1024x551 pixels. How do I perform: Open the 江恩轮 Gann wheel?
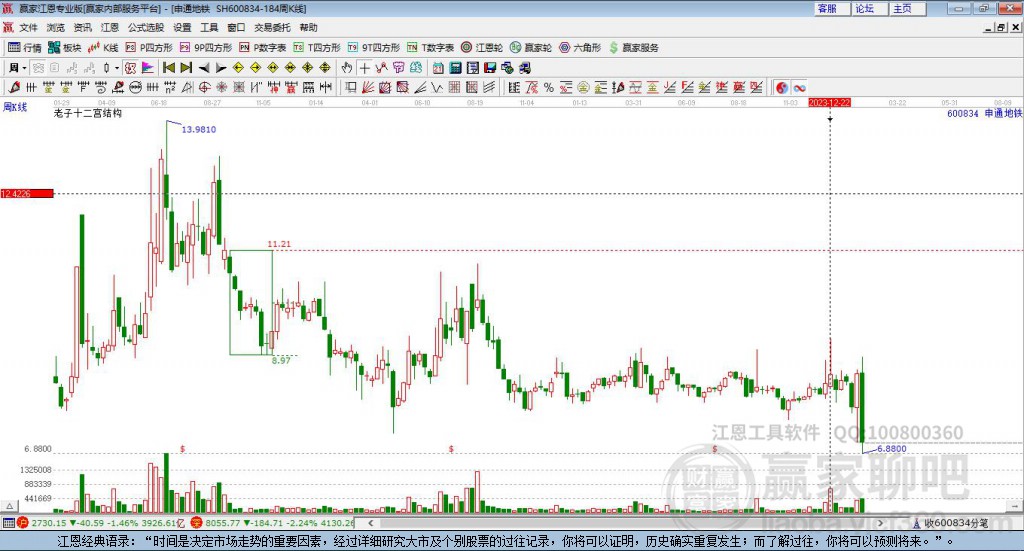click(x=482, y=48)
